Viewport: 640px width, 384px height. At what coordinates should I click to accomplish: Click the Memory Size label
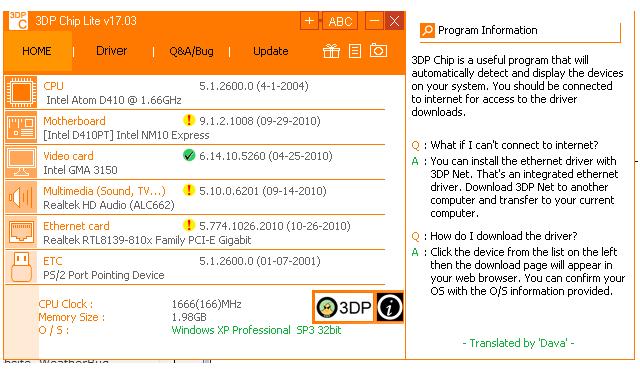pos(71,317)
